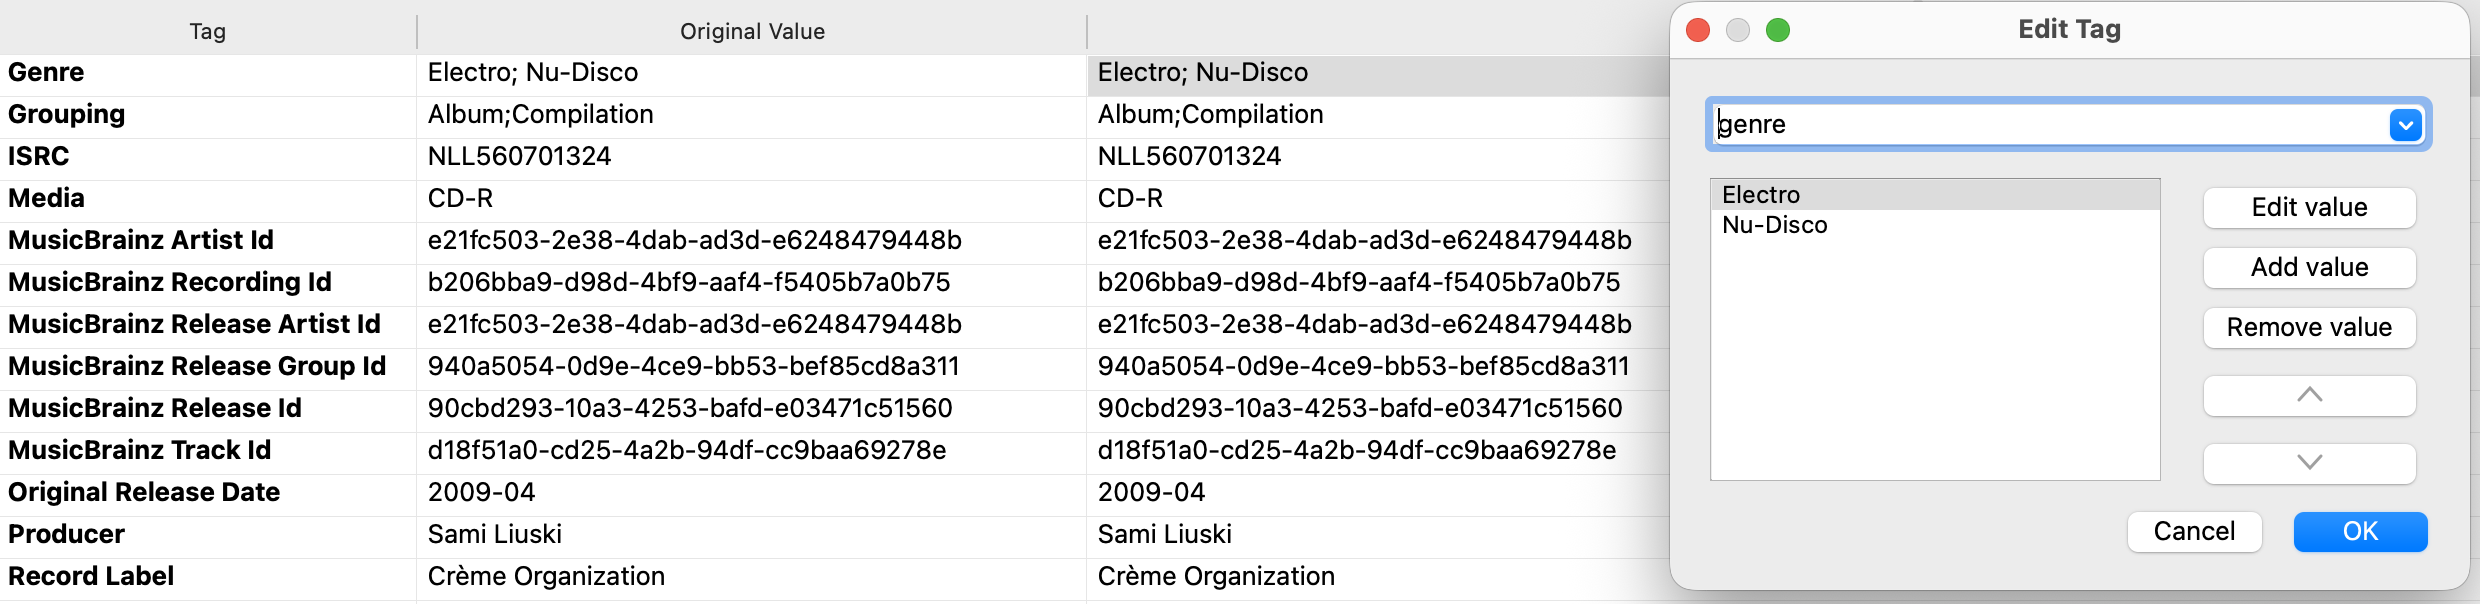Move selected value up with arrow button
Screen dimensions: 2480x604
[x=2309, y=395]
